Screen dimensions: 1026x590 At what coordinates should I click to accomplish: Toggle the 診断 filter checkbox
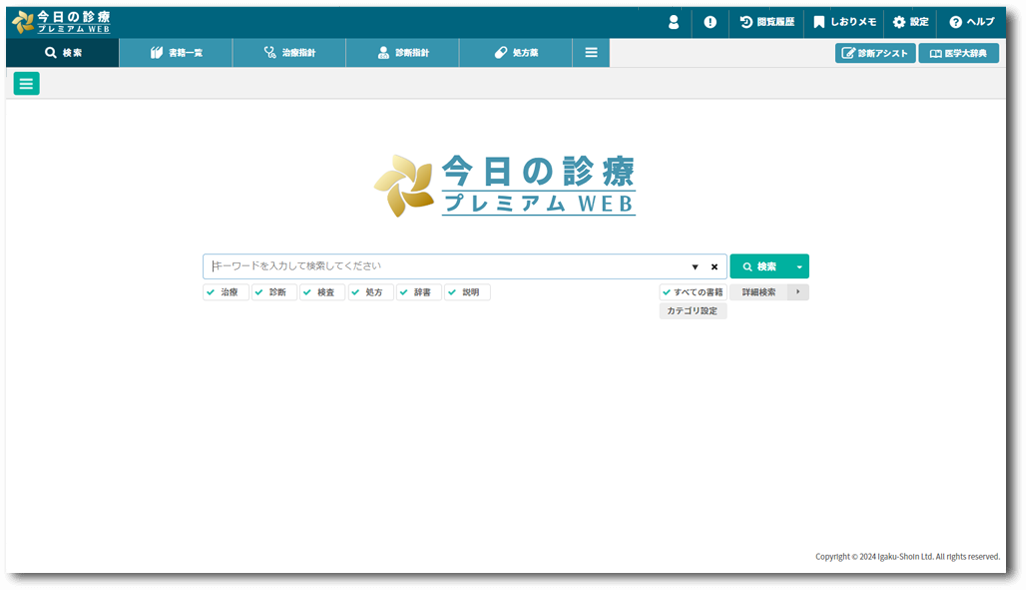tap(274, 292)
